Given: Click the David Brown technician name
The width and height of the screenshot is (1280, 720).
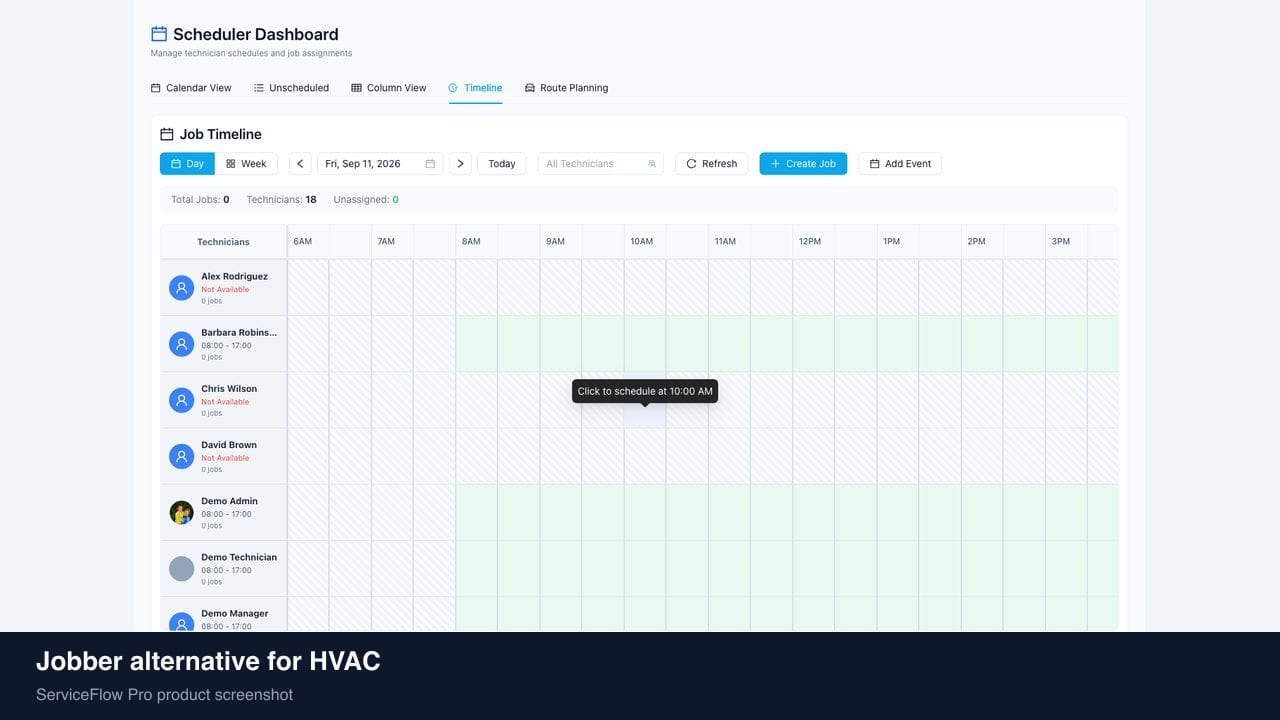Looking at the screenshot, I should (x=229, y=445).
